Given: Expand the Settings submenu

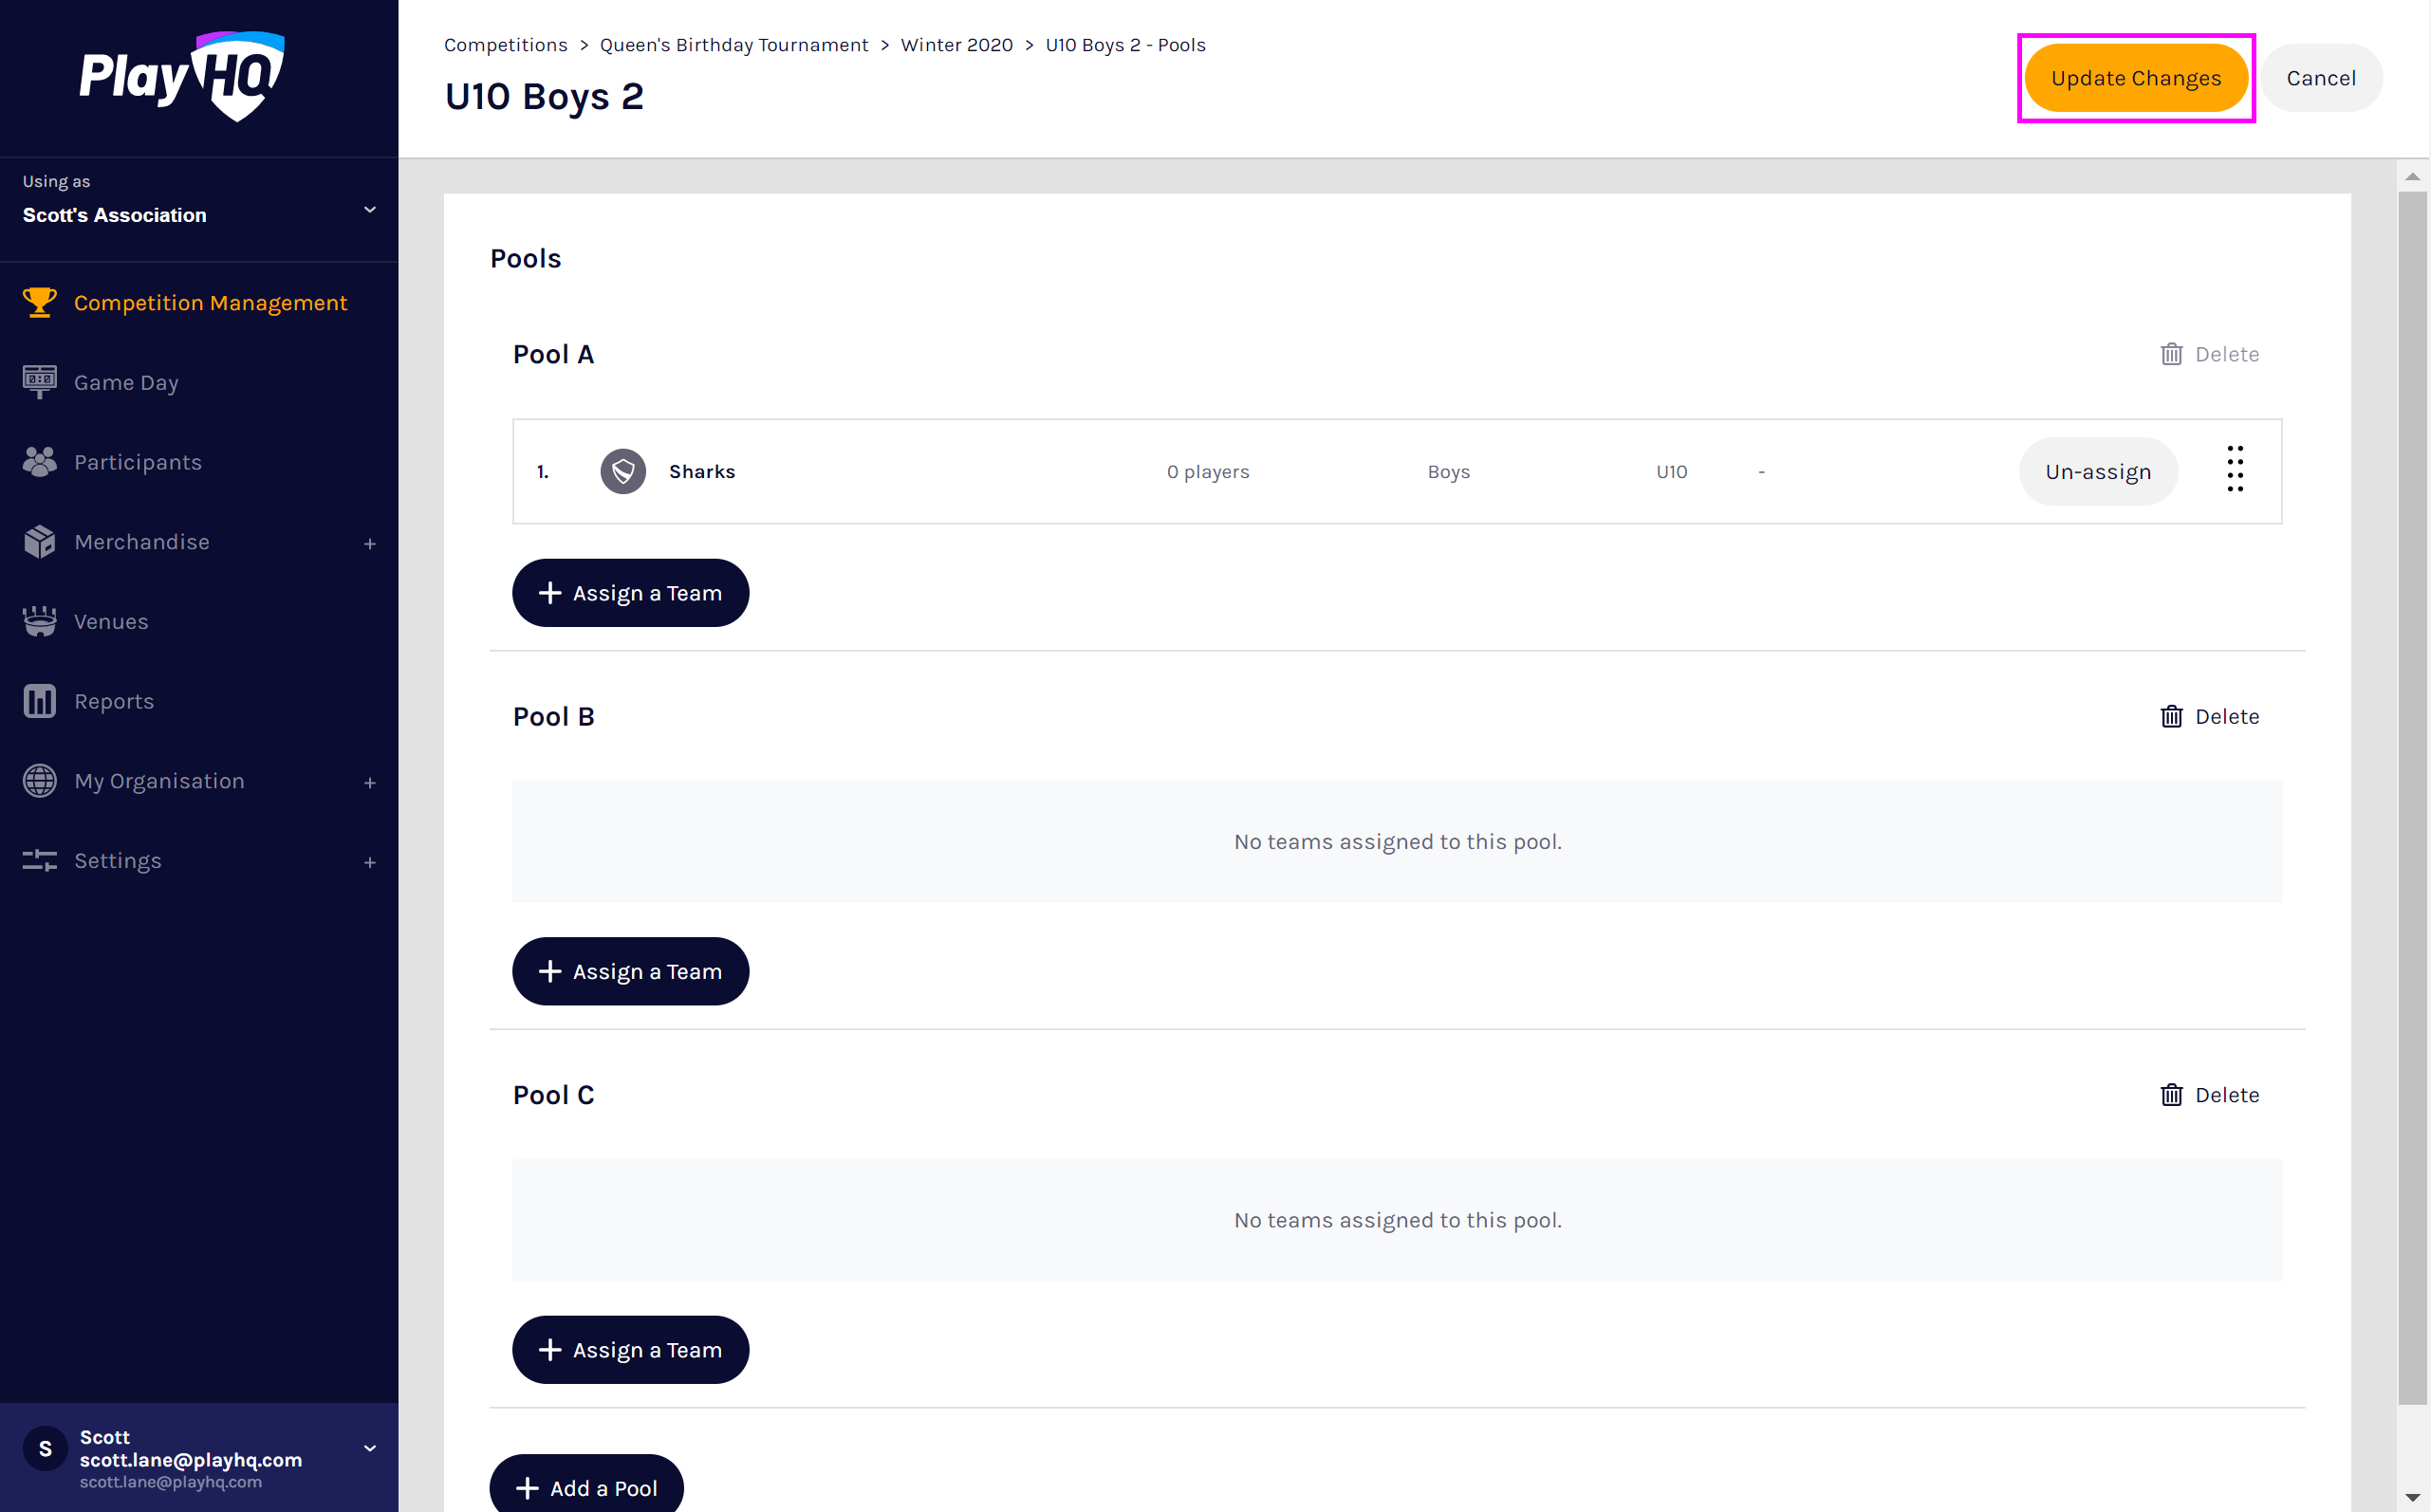Looking at the screenshot, I should click(370, 862).
